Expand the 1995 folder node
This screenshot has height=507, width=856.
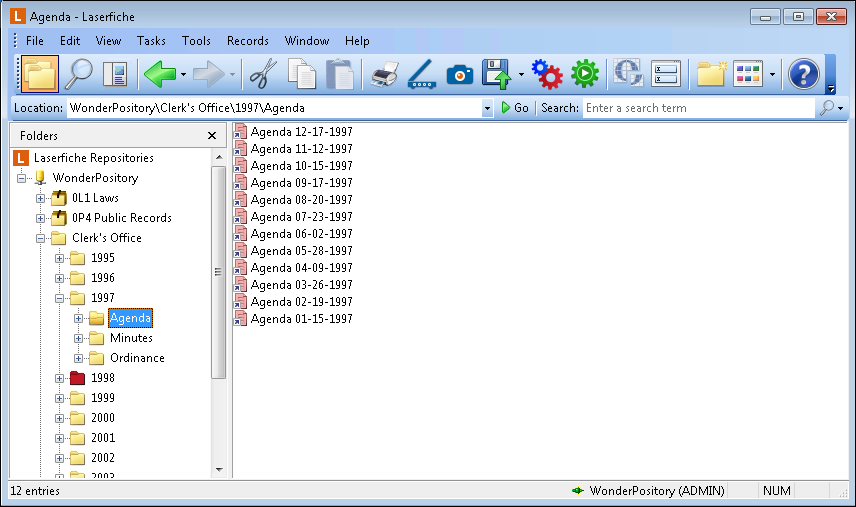(60, 258)
